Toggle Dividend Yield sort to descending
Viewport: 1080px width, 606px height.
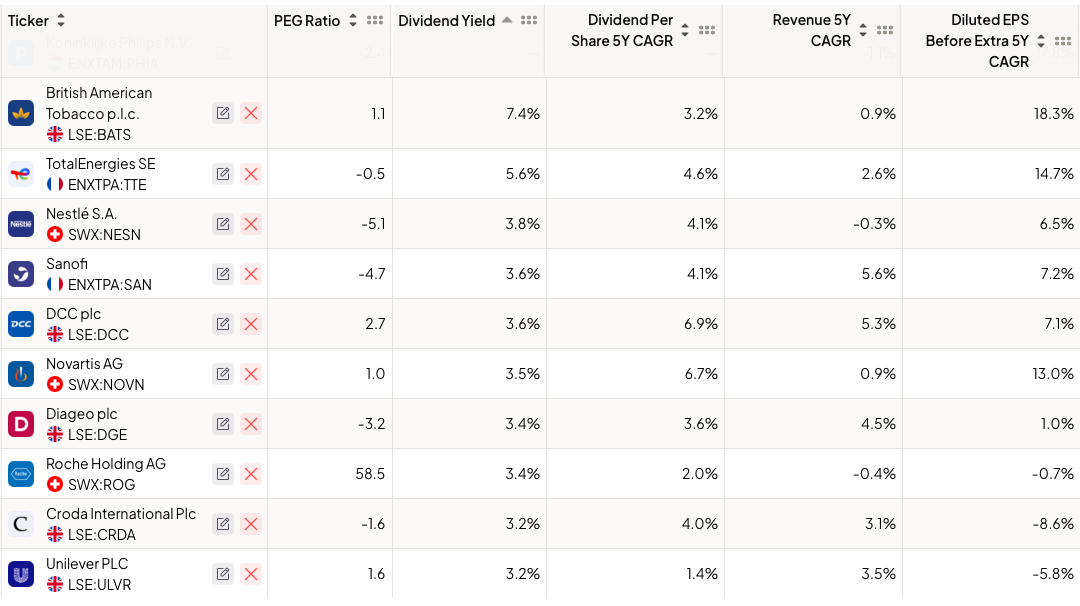pos(507,20)
